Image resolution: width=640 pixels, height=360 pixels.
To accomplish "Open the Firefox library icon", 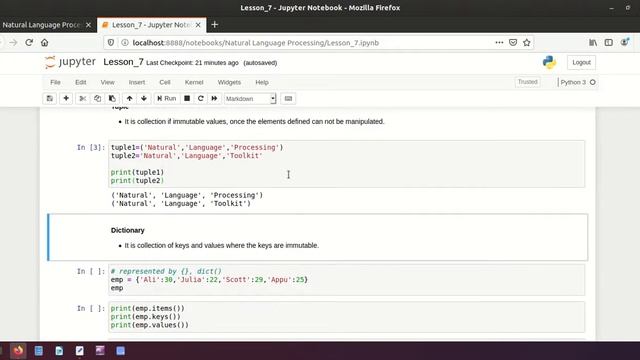I will pyautogui.click(x=593, y=42).
